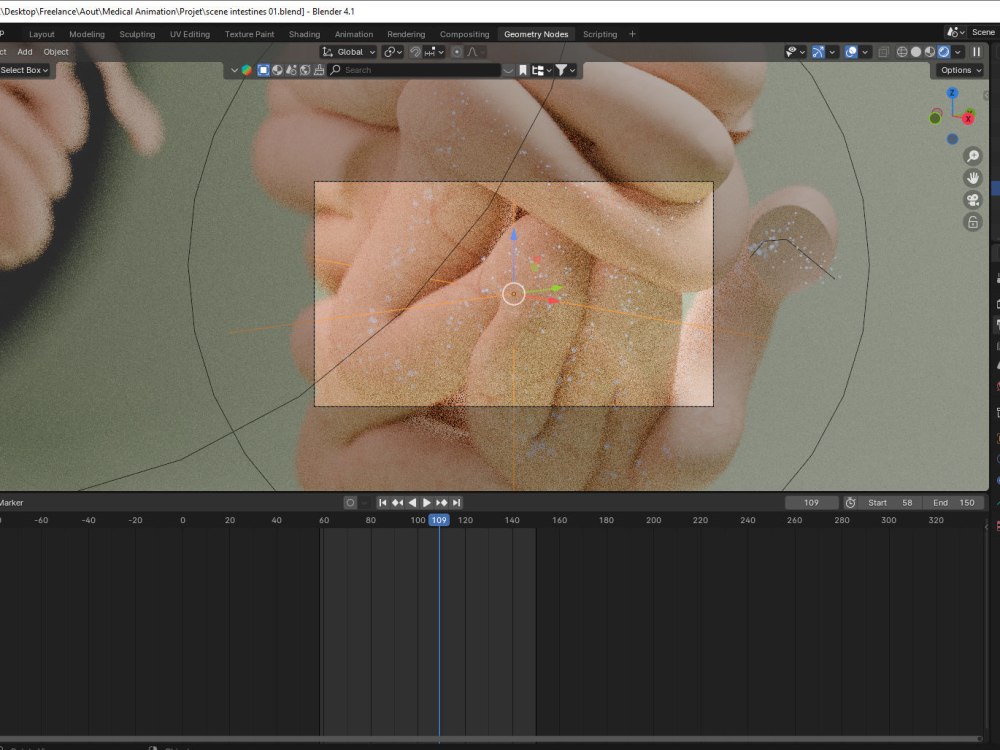Click the green Y axis gizmo handle
Image resolution: width=1000 pixels, height=750 pixels.
point(936,118)
